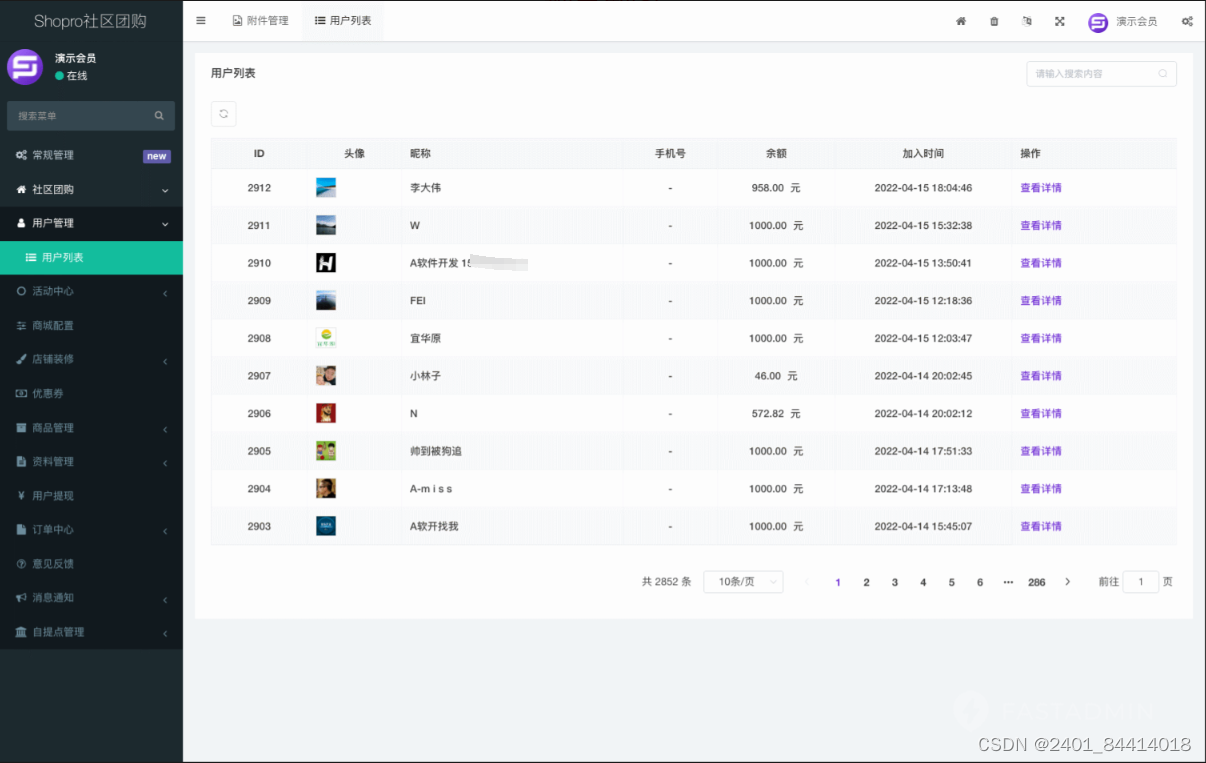Open the settings gears icon at top right

point(1187,20)
